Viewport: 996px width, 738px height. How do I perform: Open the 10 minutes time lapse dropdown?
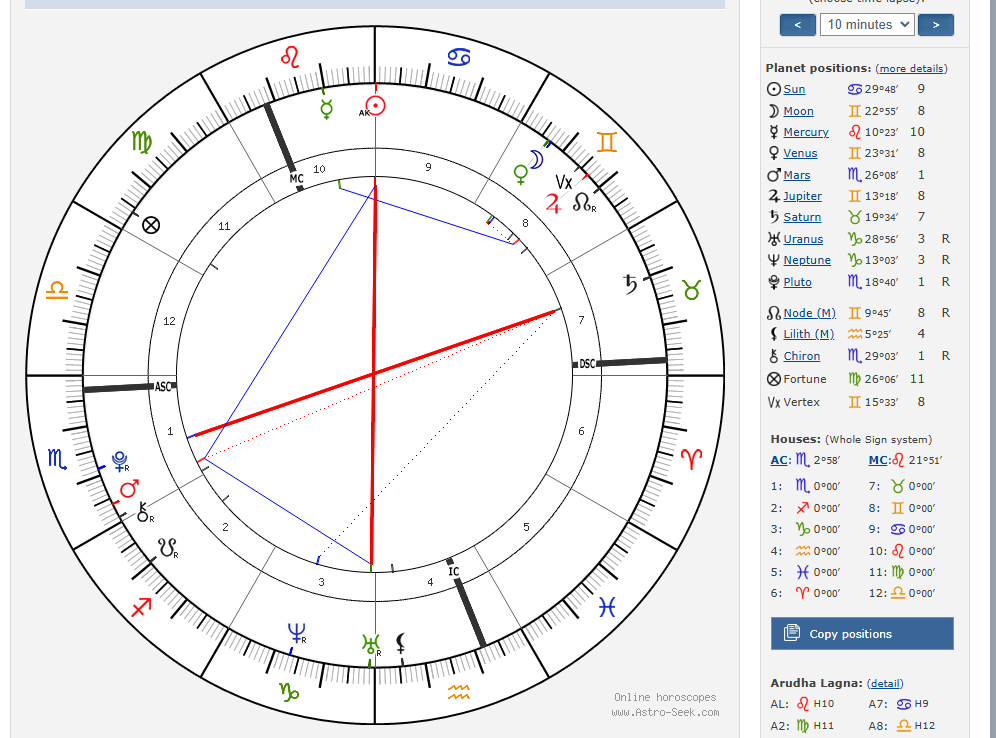867,25
